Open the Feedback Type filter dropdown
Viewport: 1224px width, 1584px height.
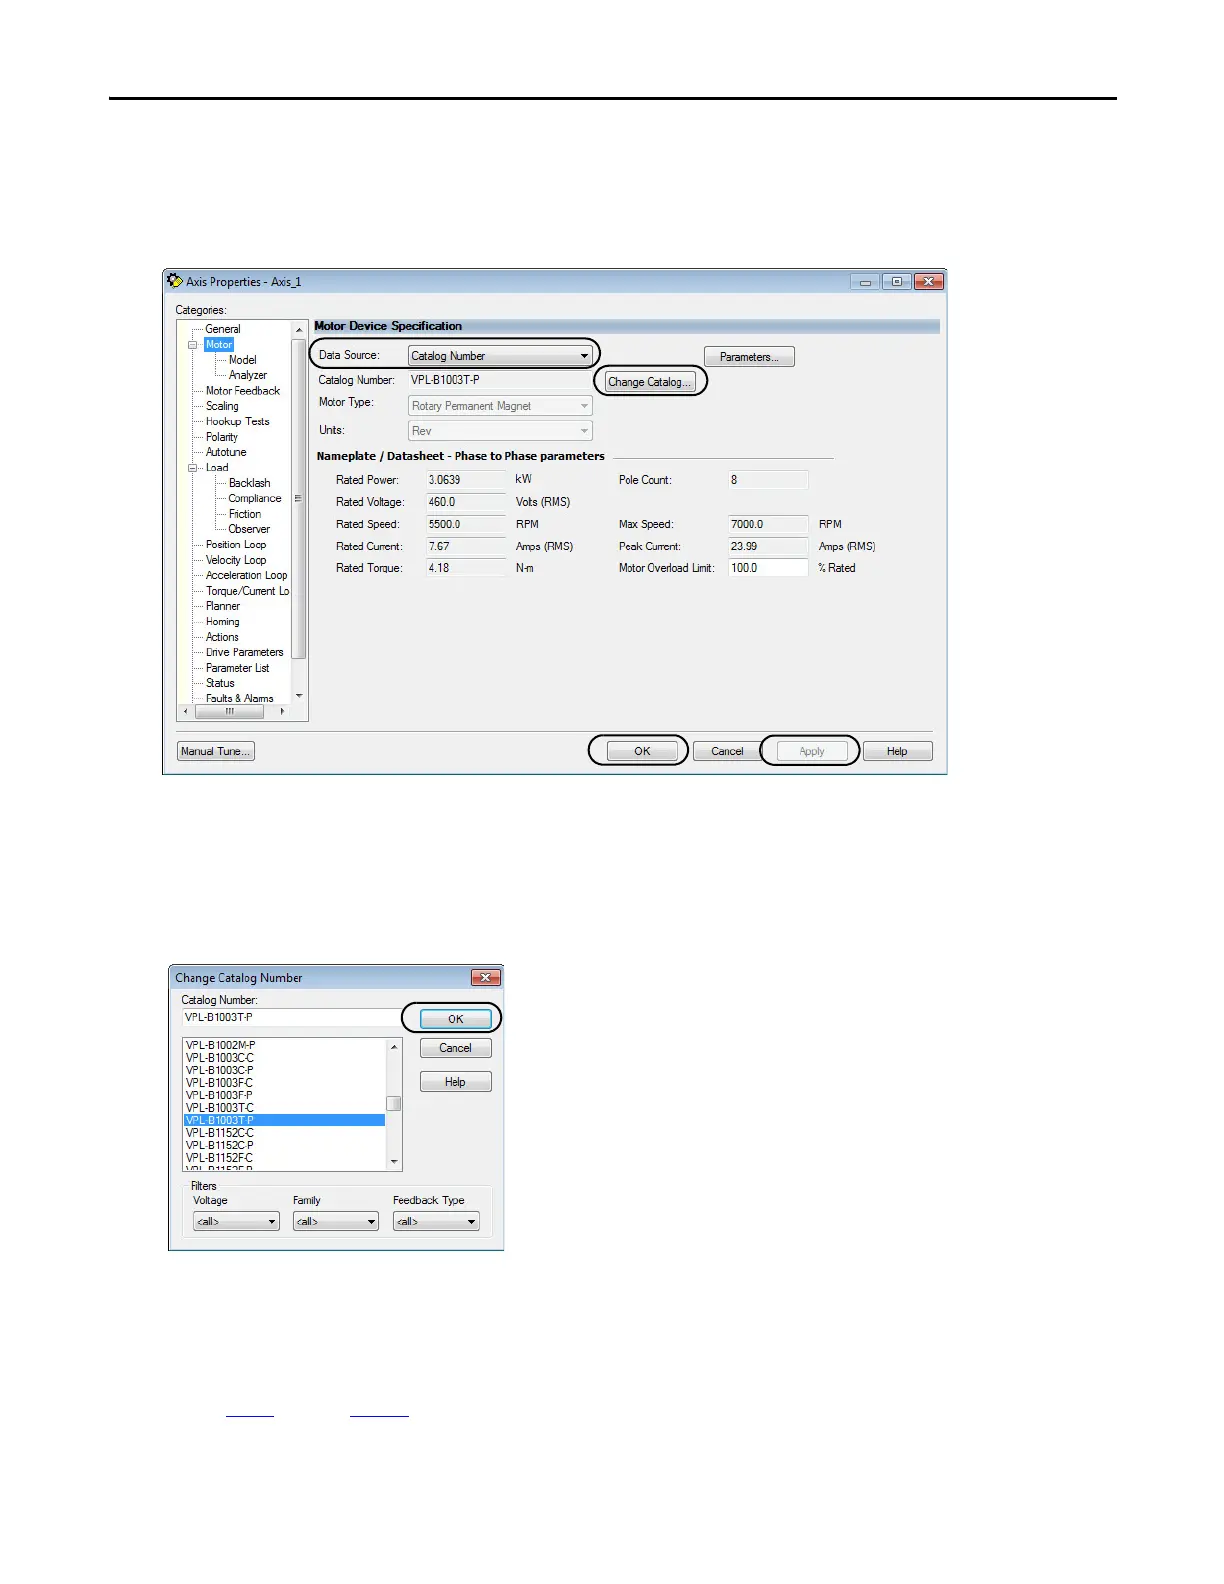click(436, 1221)
